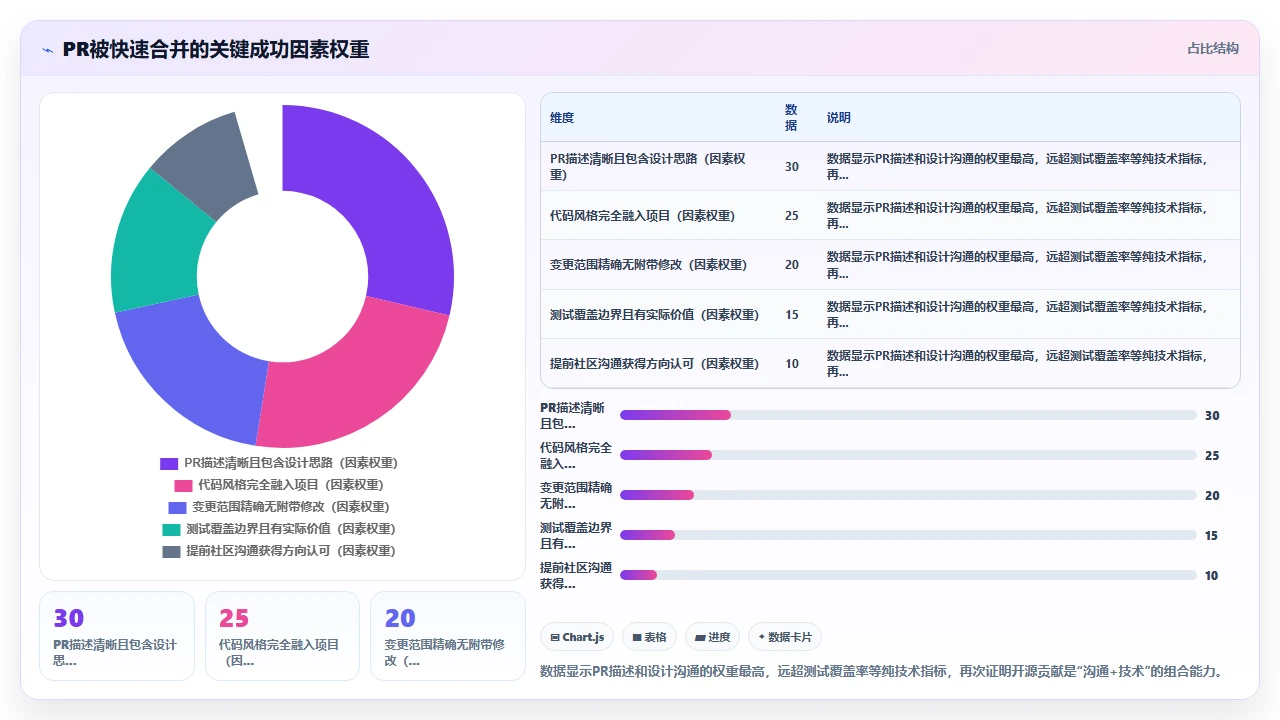Screen dimensions: 1280x720
Task: Click value 10 in the table
Action: point(791,363)
